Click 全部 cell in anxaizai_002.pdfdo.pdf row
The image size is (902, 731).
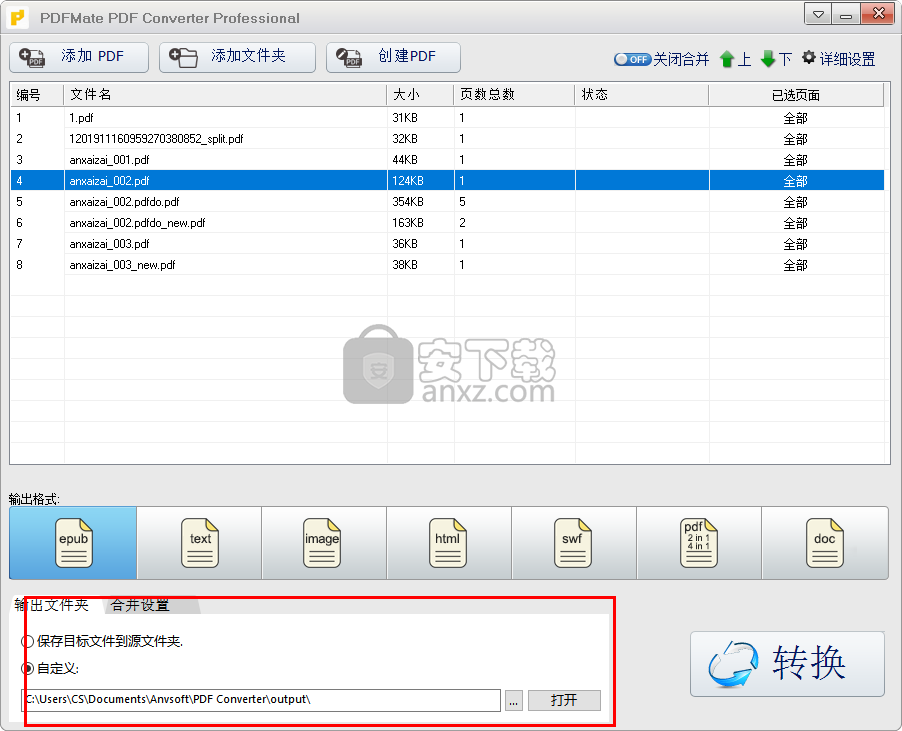click(x=796, y=202)
